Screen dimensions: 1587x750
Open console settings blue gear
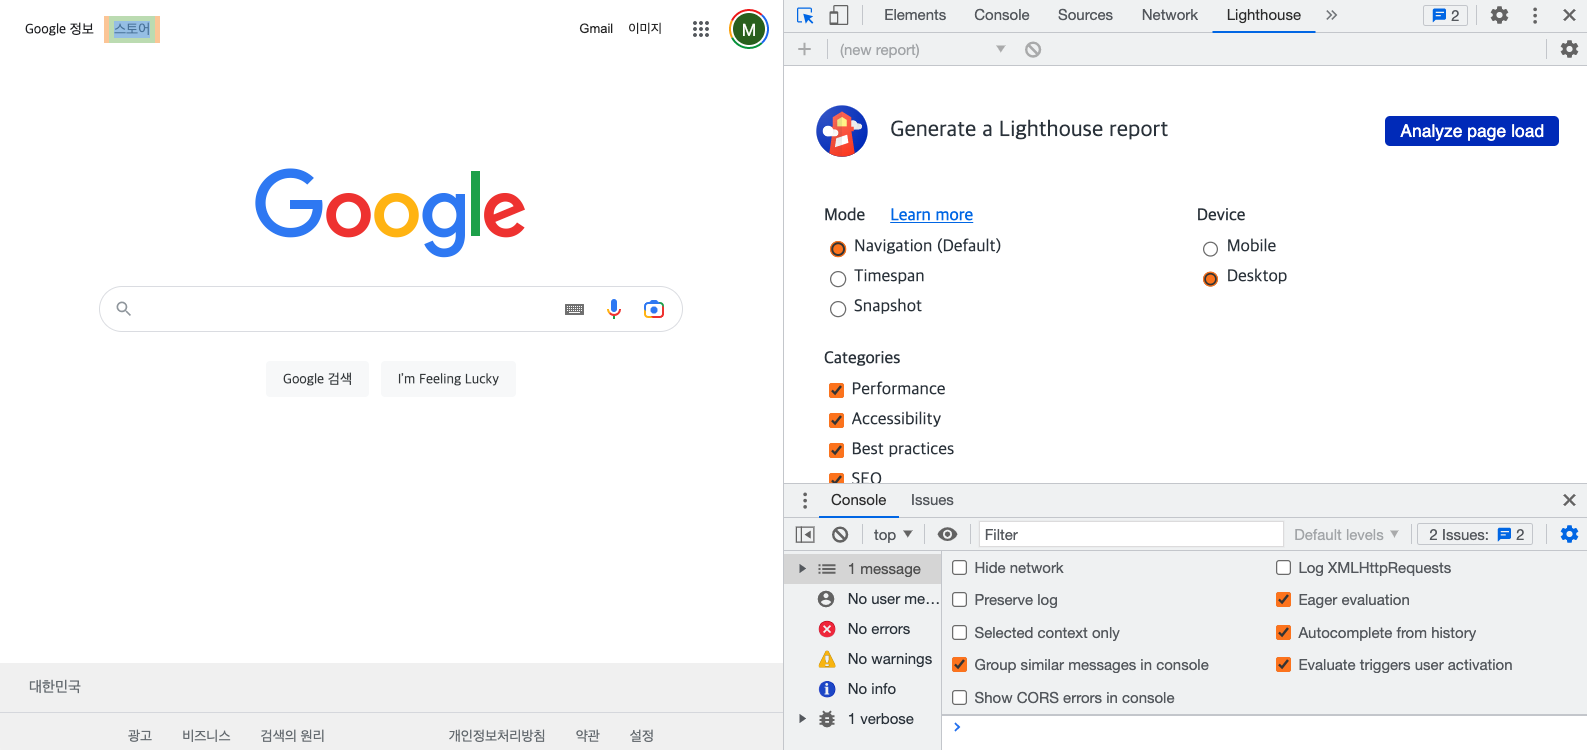click(x=1569, y=534)
